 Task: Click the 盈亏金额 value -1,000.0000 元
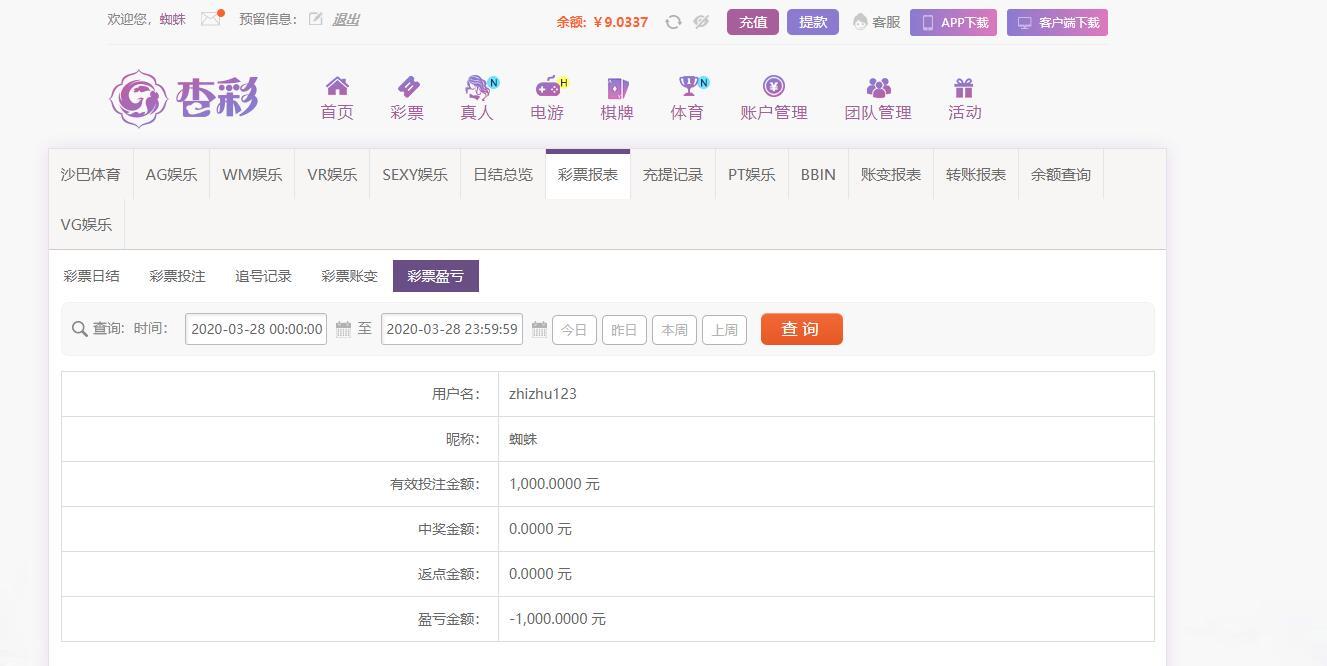click(557, 619)
